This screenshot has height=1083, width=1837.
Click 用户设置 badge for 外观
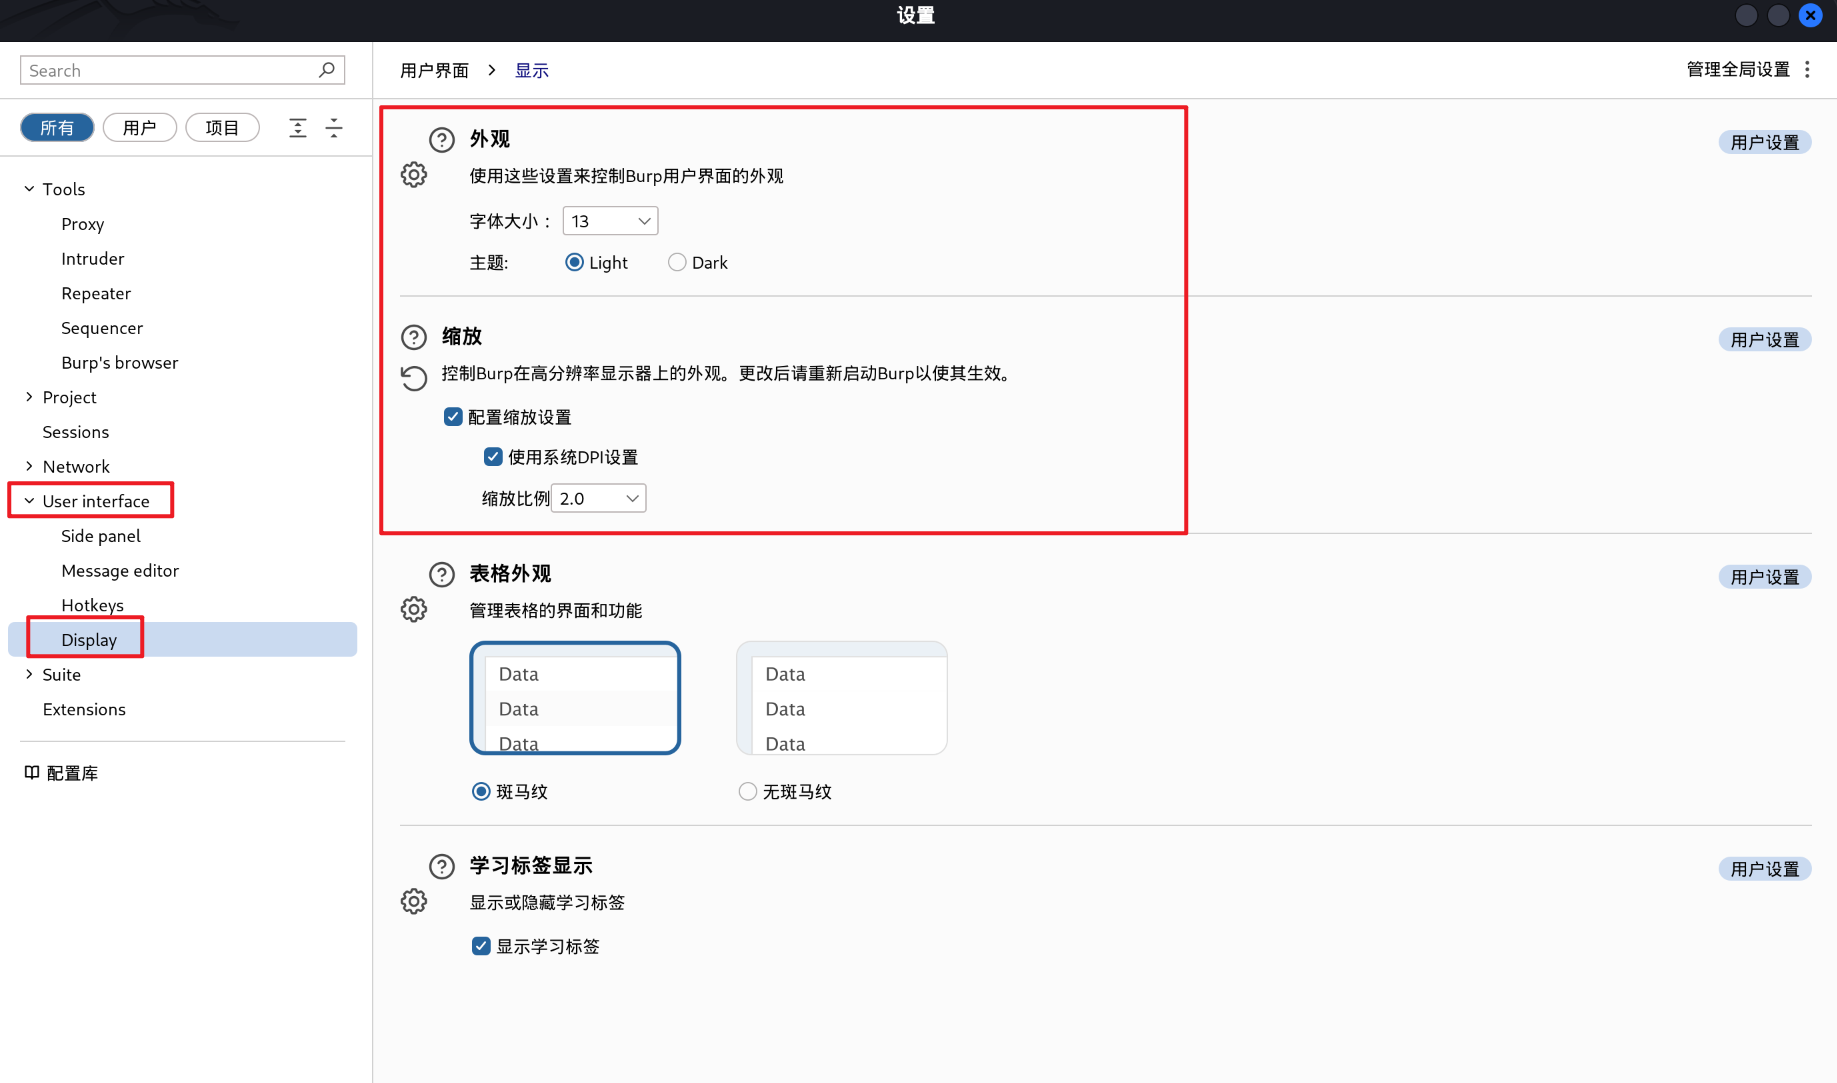(x=1765, y=142)
